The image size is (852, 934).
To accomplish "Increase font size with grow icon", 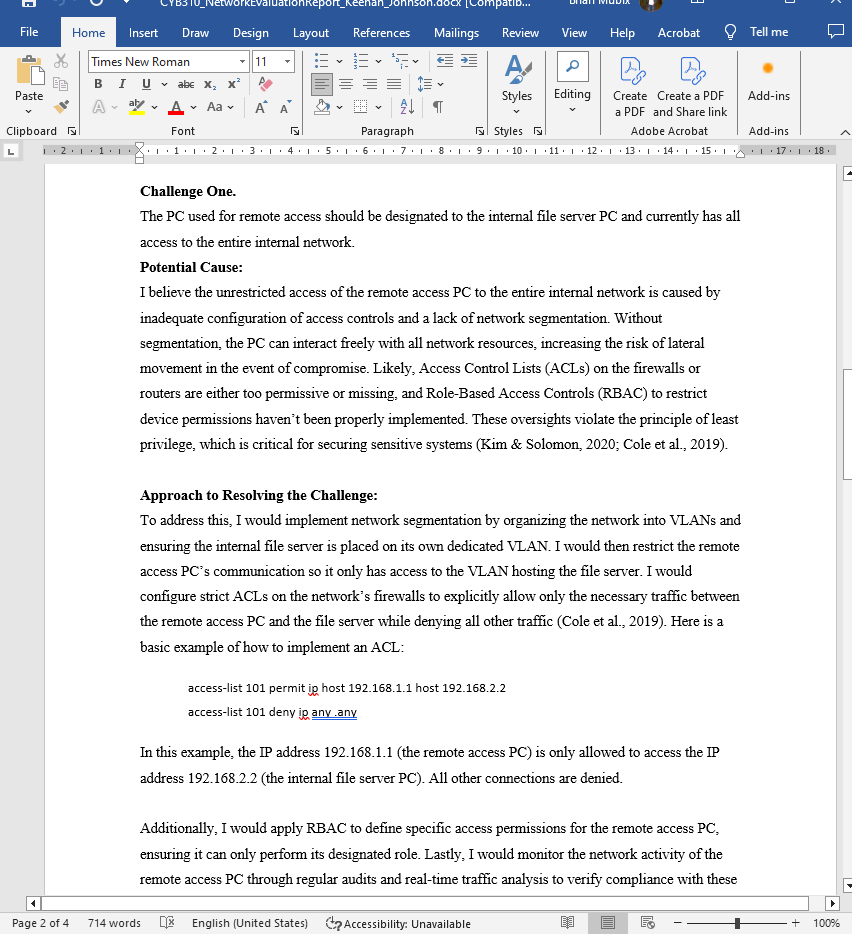I will pos(261,107).
